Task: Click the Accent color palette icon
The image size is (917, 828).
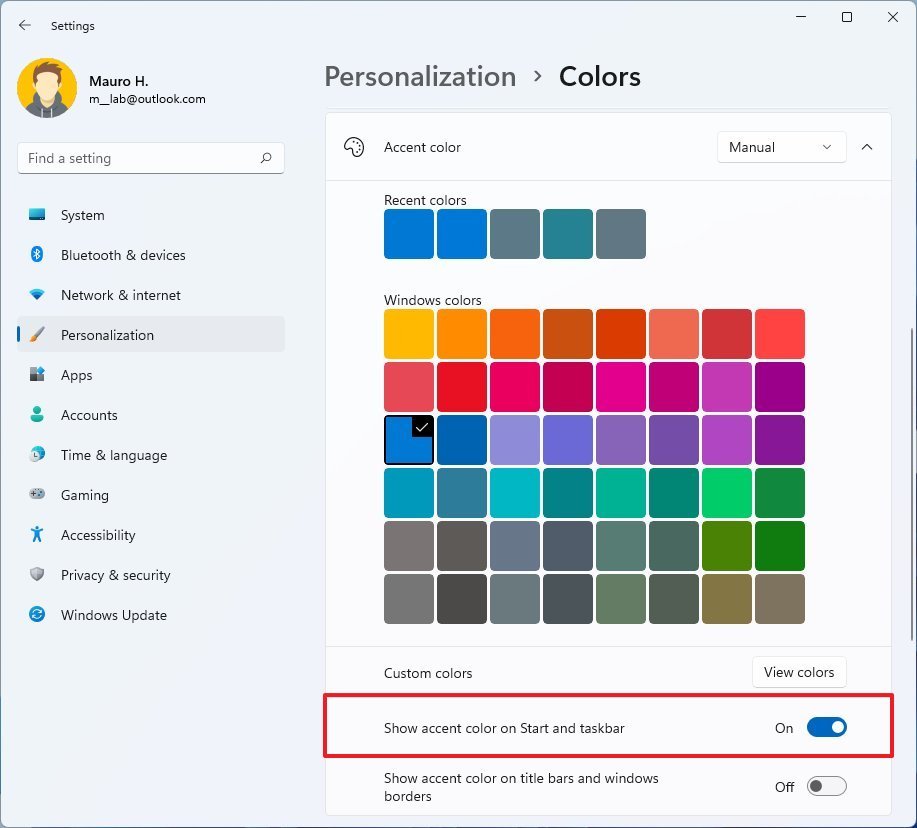Action: [x=354, y=146]
